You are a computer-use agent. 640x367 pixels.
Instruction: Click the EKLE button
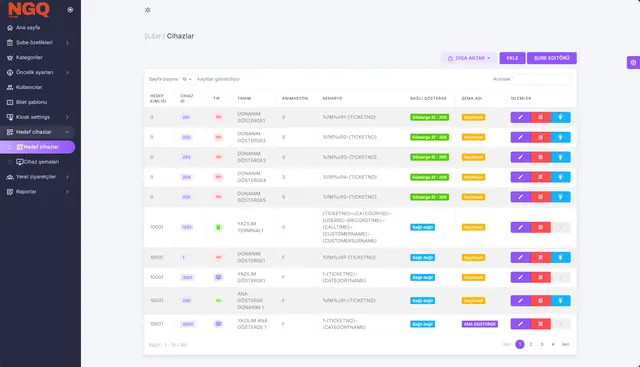512,58
